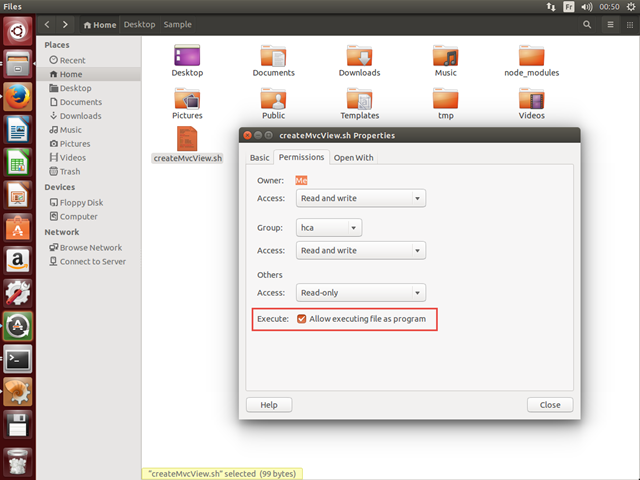Select createMvcView.sh file

coord(187,144)
